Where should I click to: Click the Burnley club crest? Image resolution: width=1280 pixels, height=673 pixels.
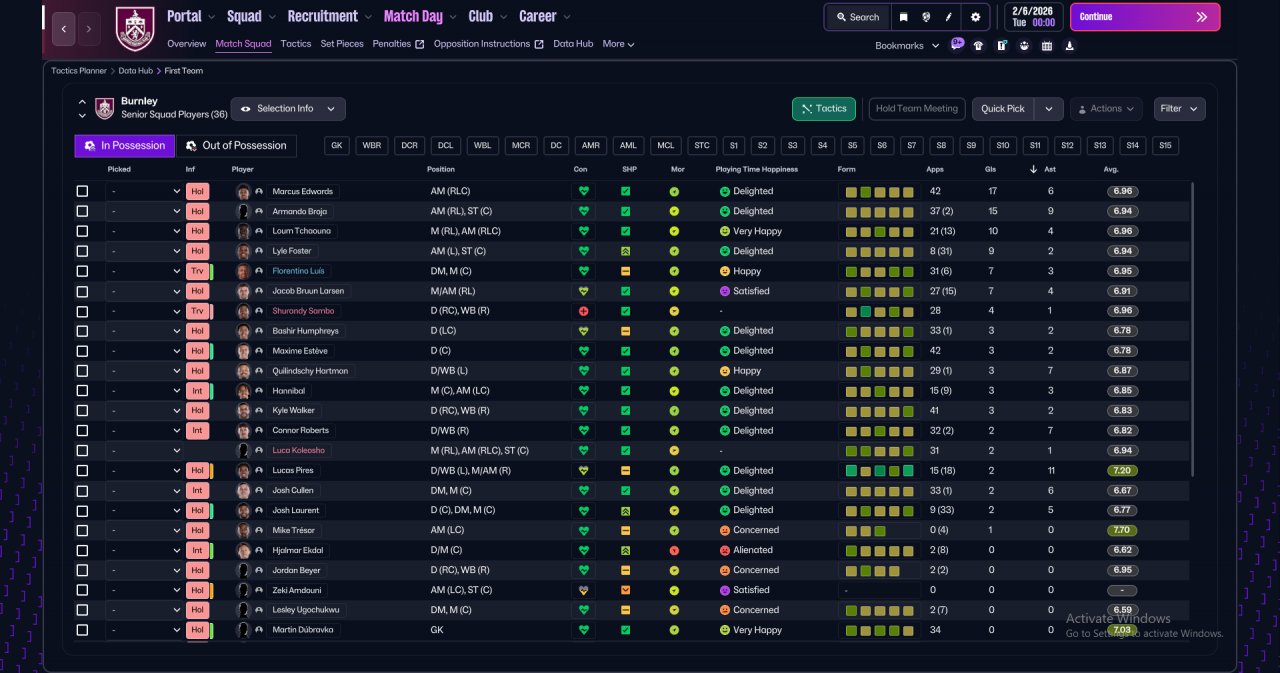coord(135,28)
